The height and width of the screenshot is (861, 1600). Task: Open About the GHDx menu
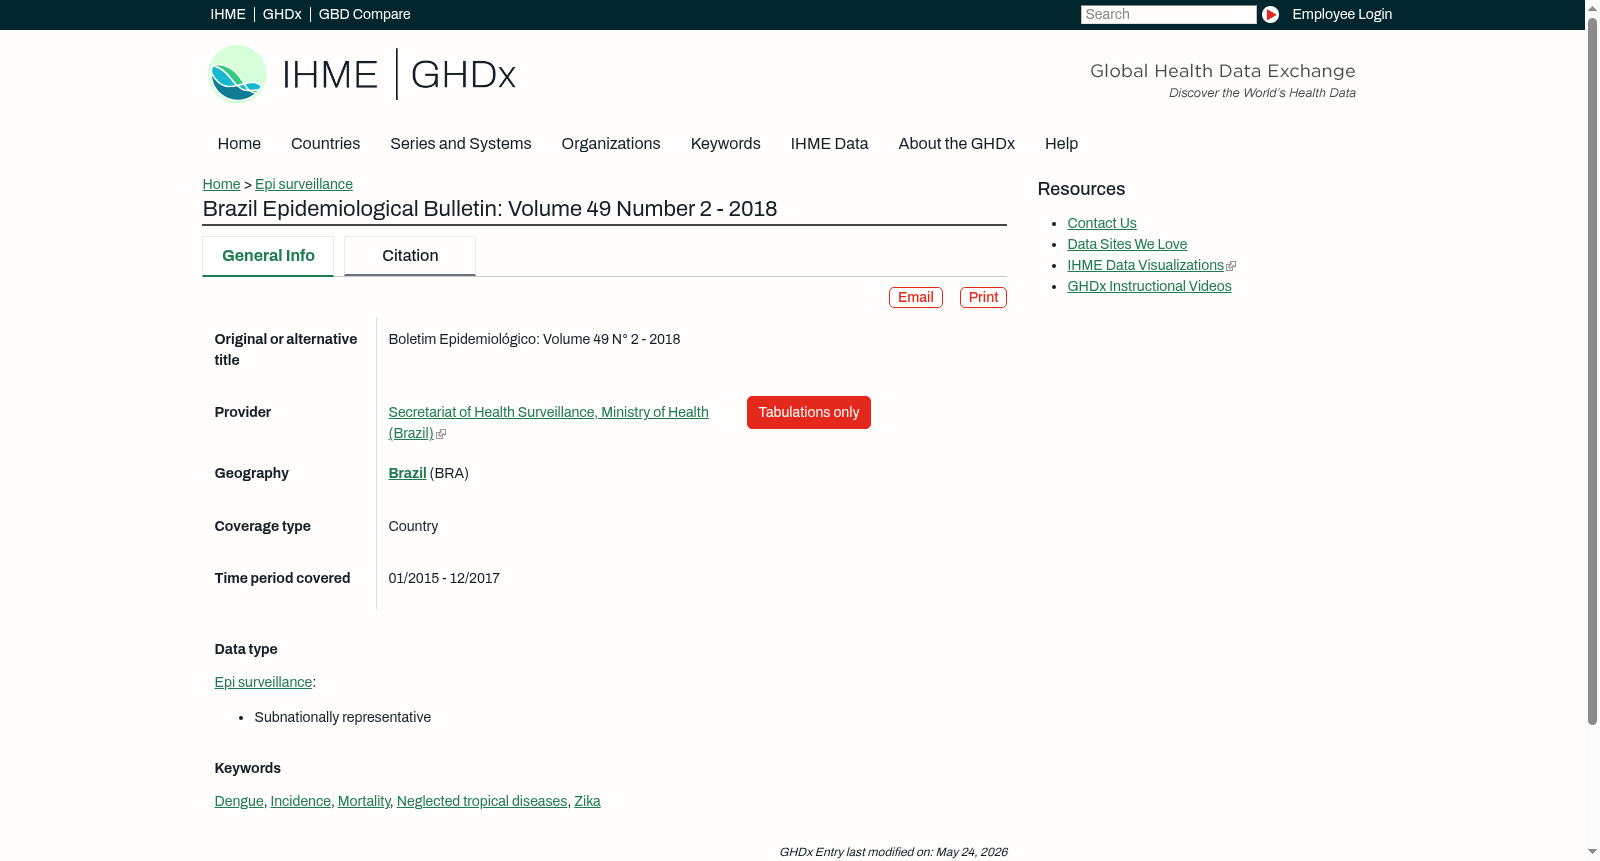pos(957,144)
